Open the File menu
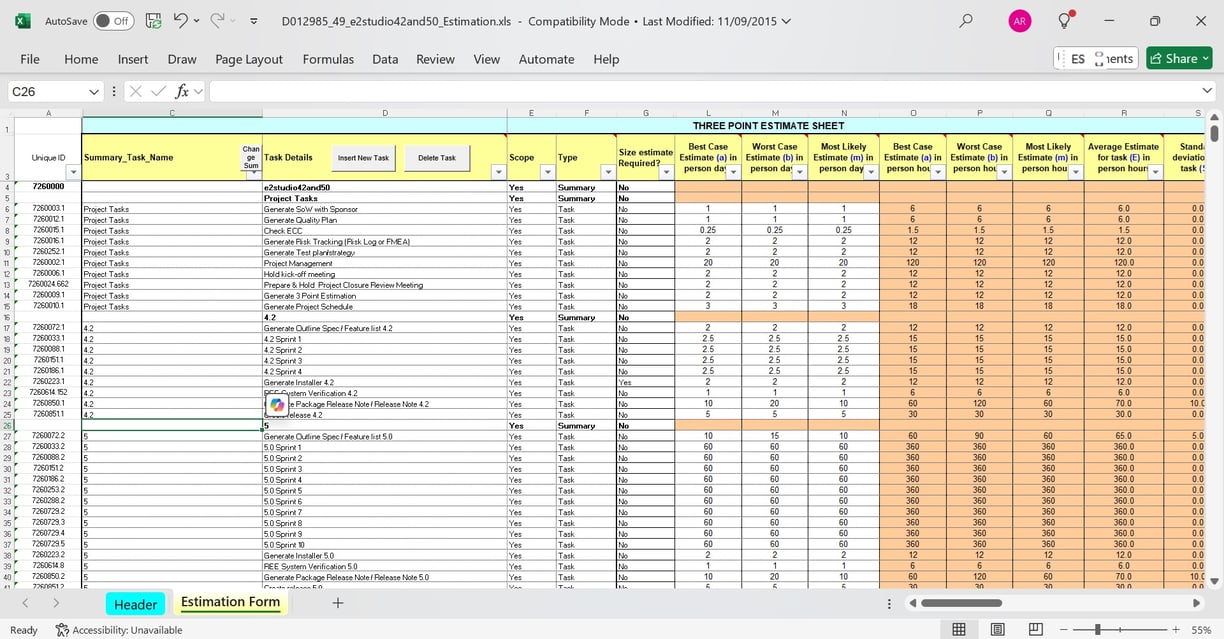Screen dimensions: 1224x639 [x=30, y=59]
